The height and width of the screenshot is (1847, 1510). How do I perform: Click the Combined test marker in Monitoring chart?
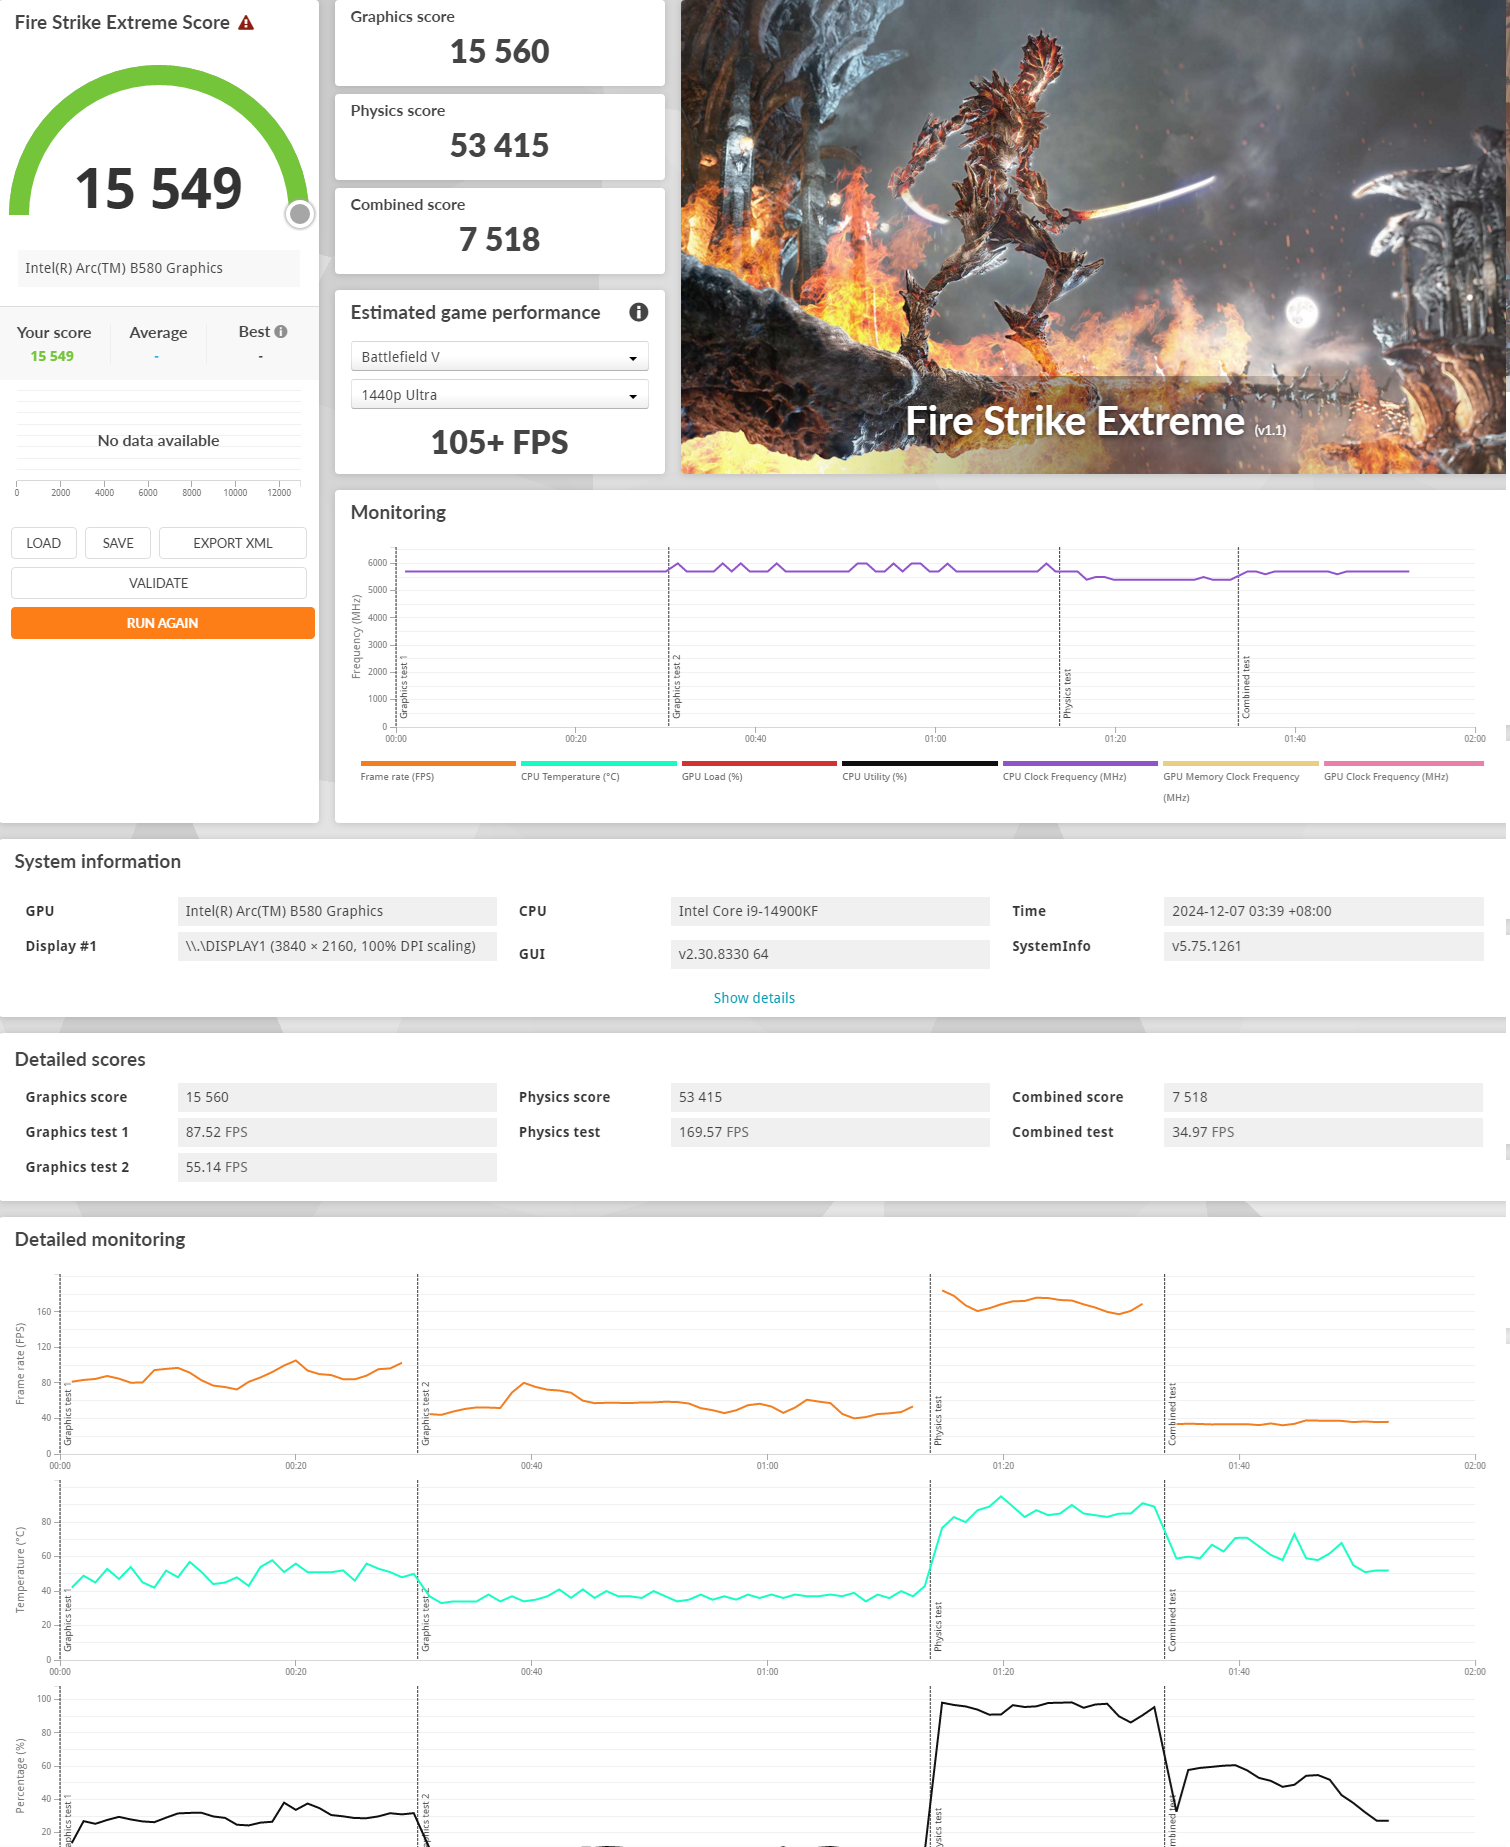click(x=1246, y=687)
